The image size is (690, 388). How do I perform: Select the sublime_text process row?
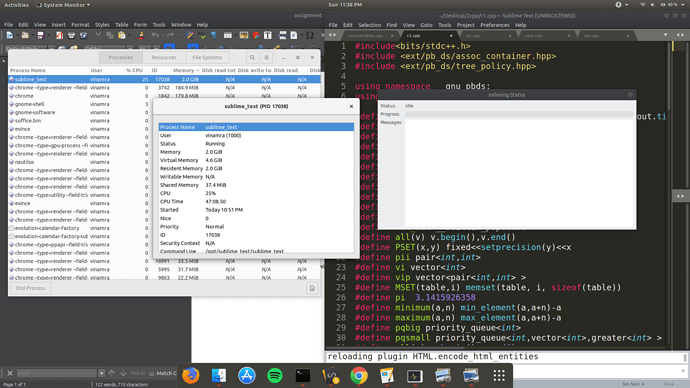[165, 79]
